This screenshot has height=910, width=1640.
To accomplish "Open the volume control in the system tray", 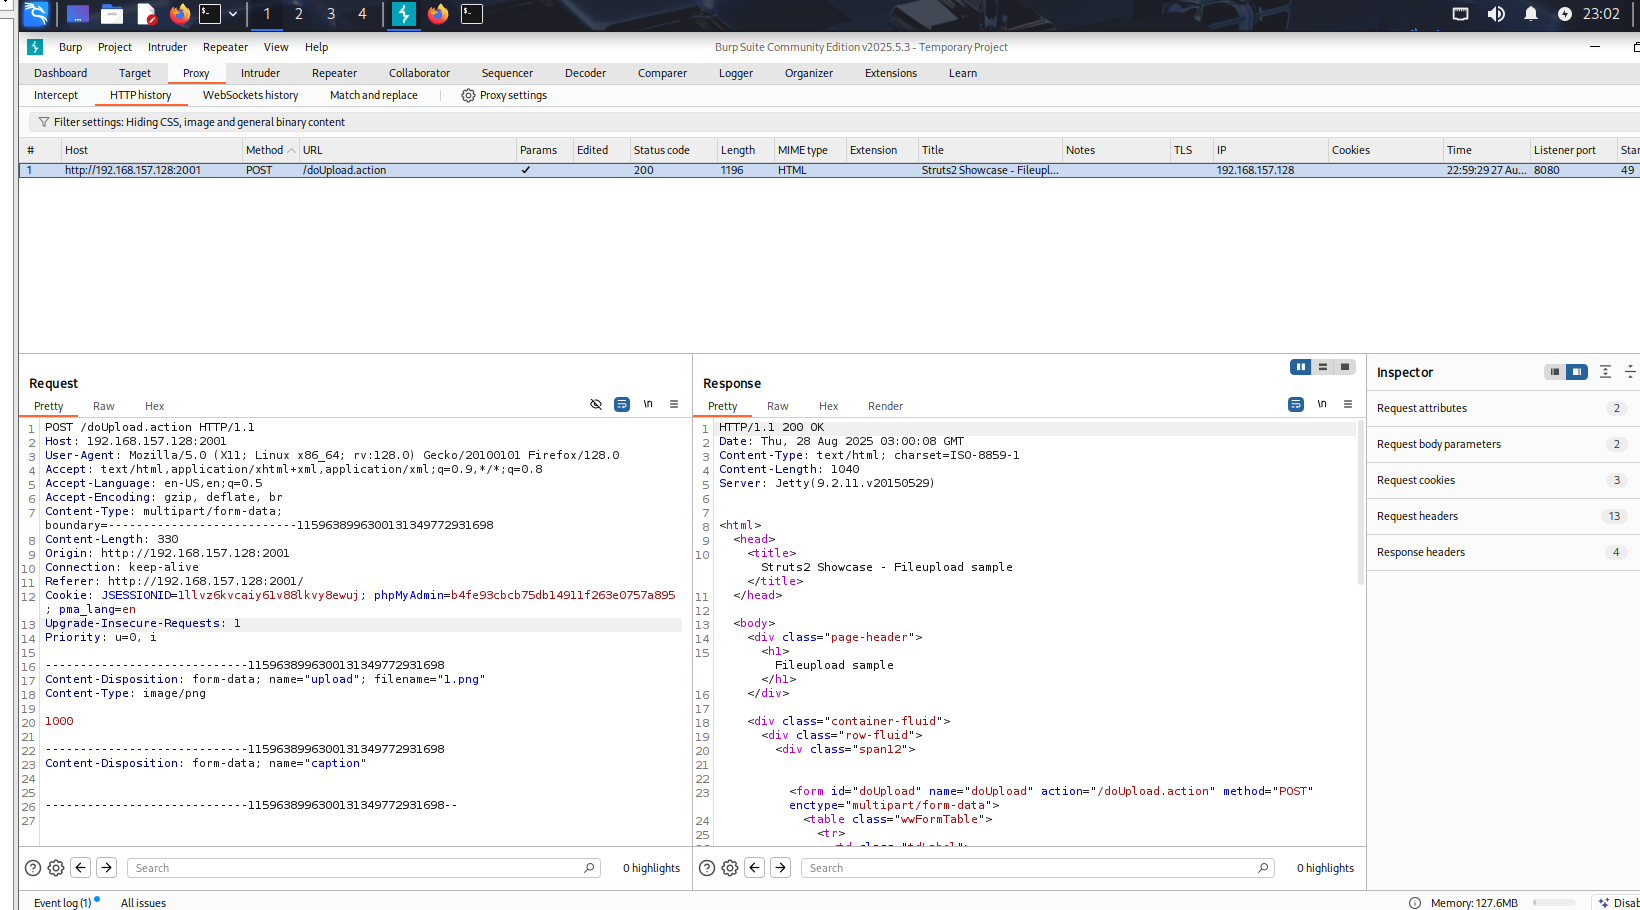I will 1496,14.
